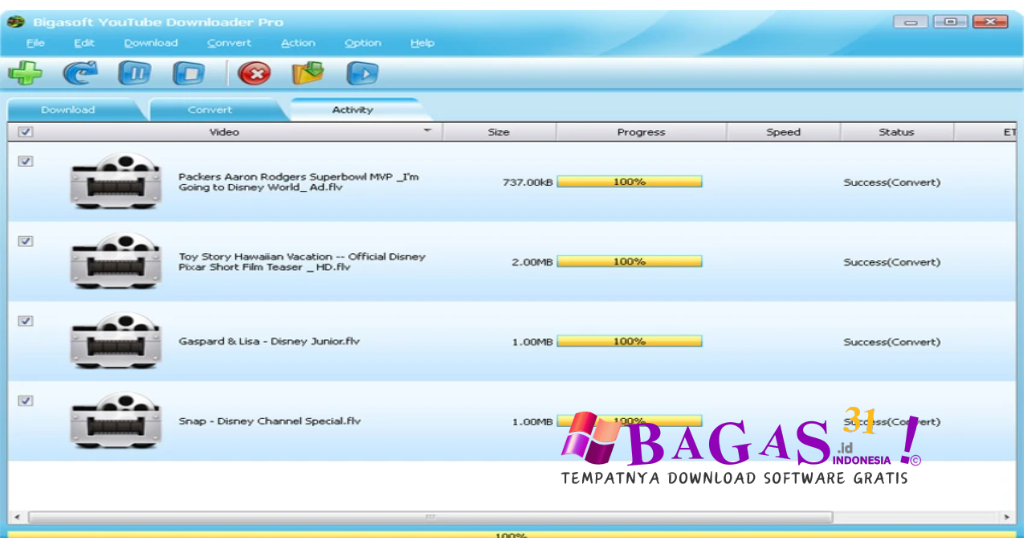Click film reel thumbnail for Packers Aaron Rodgers
Image resolution: width=1024 pixels, height=538 pixels.
pyautogui.click(x=116, y=181)
